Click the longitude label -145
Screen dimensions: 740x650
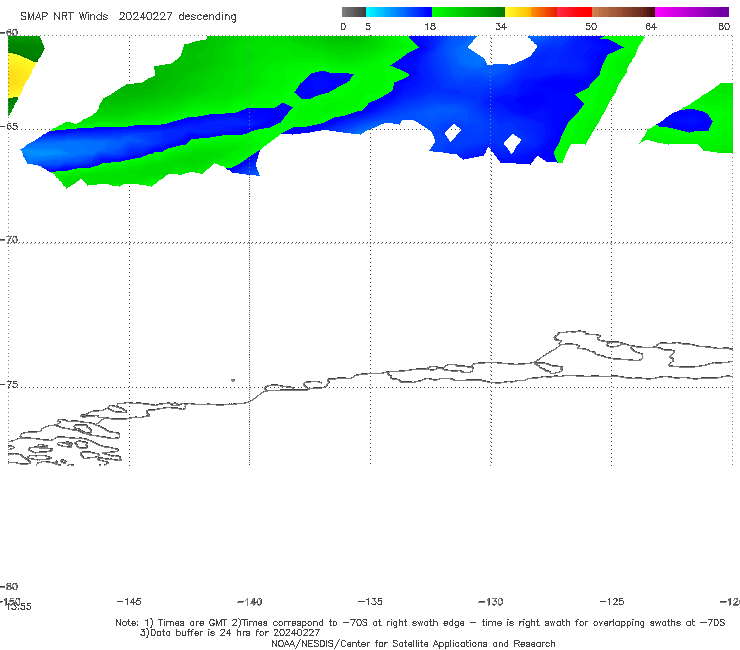coord(129,601)
